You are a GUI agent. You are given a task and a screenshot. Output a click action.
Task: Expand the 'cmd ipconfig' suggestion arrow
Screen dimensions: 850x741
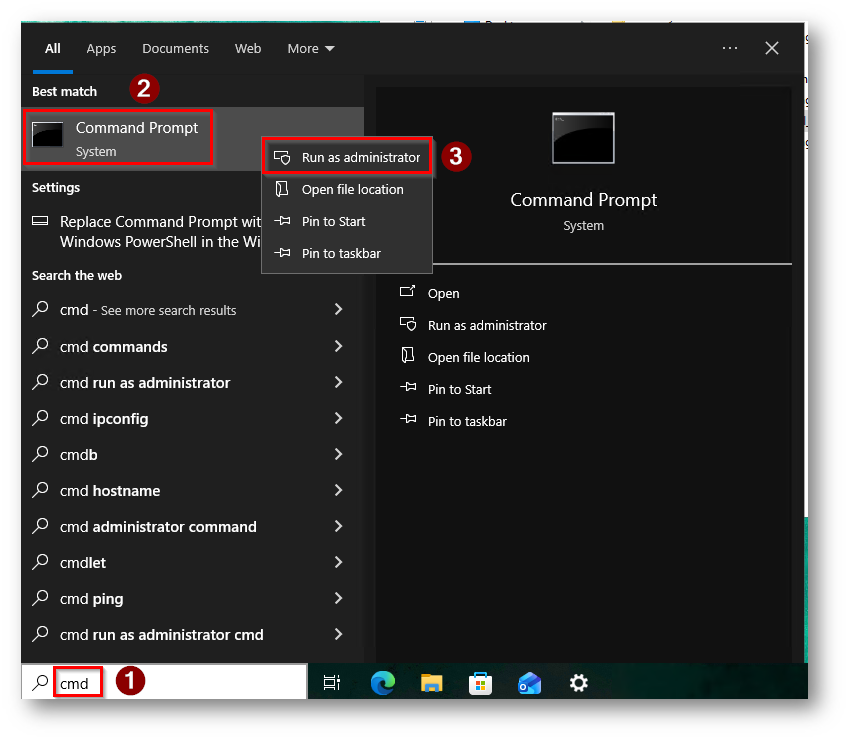tap(338, 419)
